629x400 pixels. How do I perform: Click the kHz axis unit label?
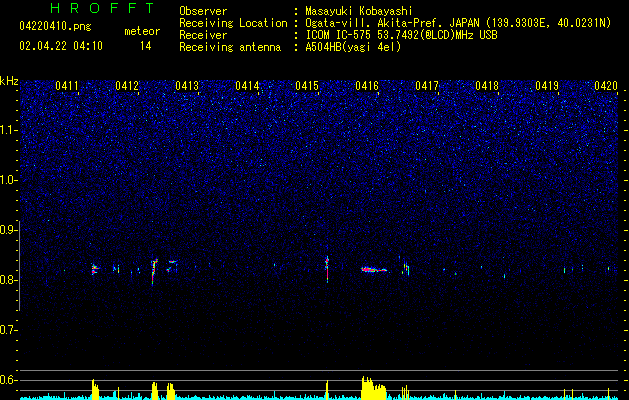pyautogui.click(x=9, y=81)
